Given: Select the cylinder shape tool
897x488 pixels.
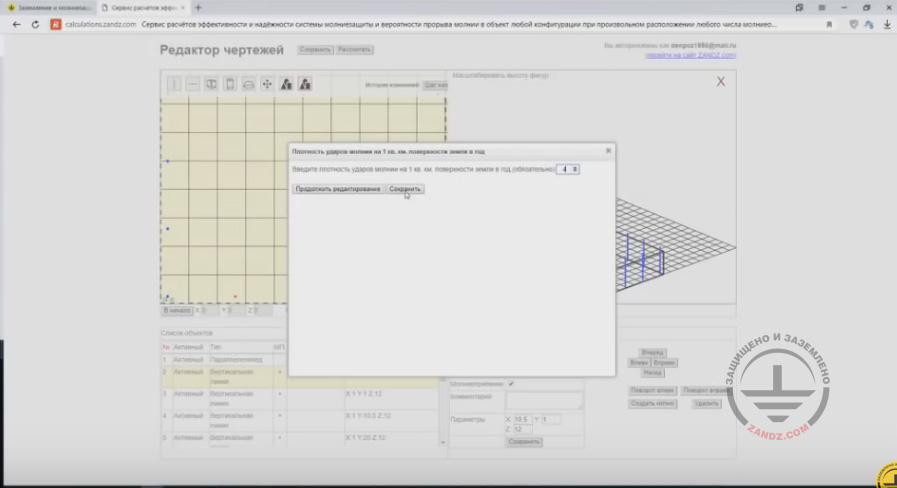Looking at the screenshot, I should (x=230, y=84).
